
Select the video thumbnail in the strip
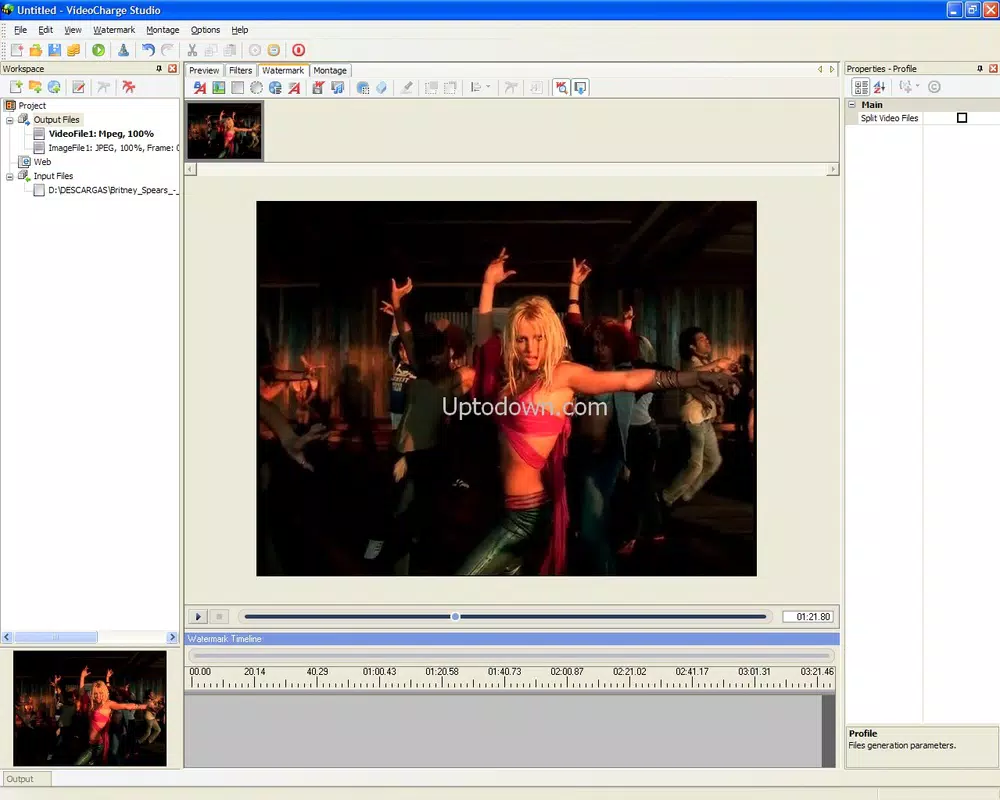coord(224,130)
